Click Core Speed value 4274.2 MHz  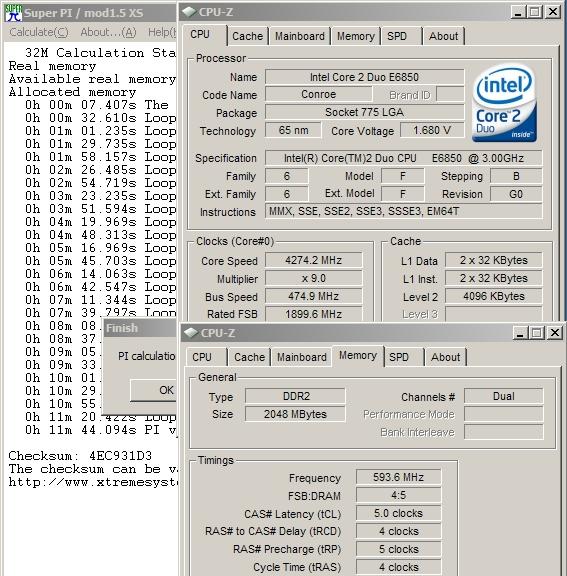point(314,260)
